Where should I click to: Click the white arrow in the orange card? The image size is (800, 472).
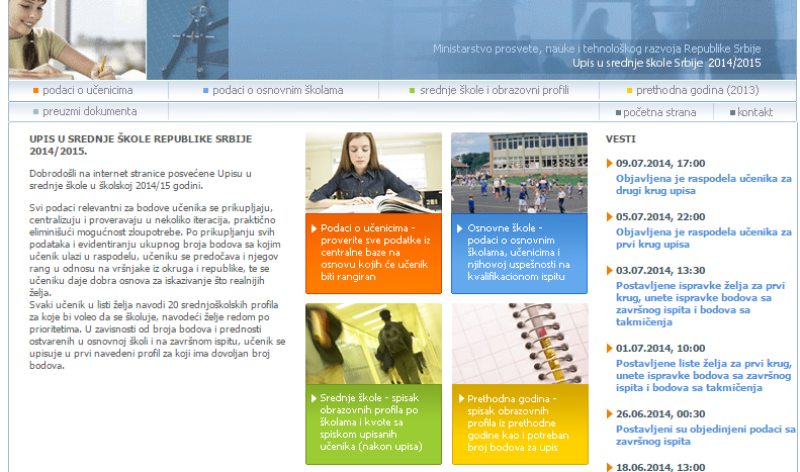[x=314, y=229]
